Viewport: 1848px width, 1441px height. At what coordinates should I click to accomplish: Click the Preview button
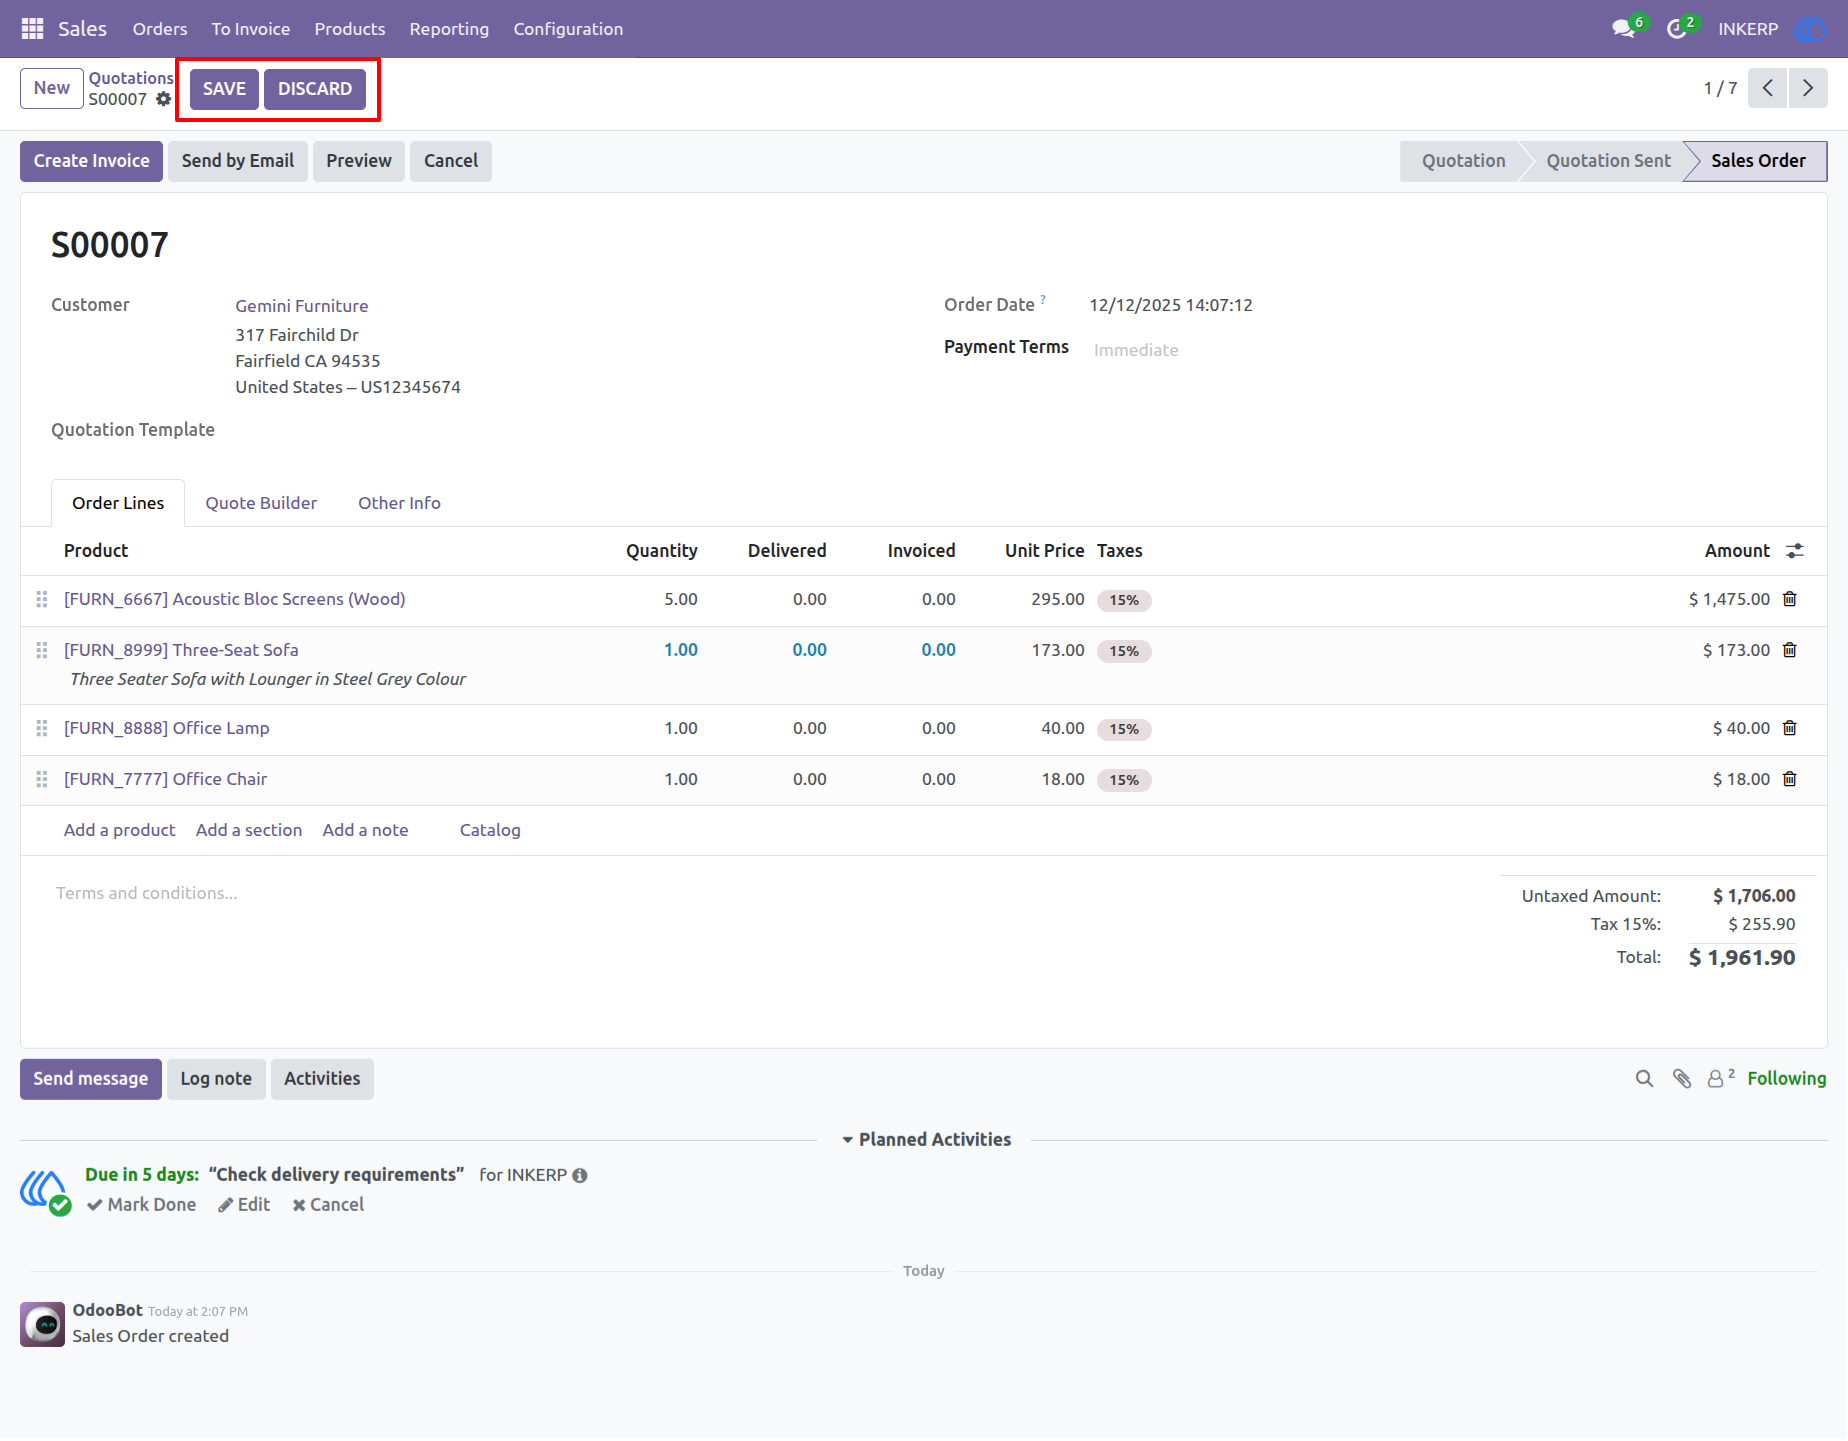point(359,161)
